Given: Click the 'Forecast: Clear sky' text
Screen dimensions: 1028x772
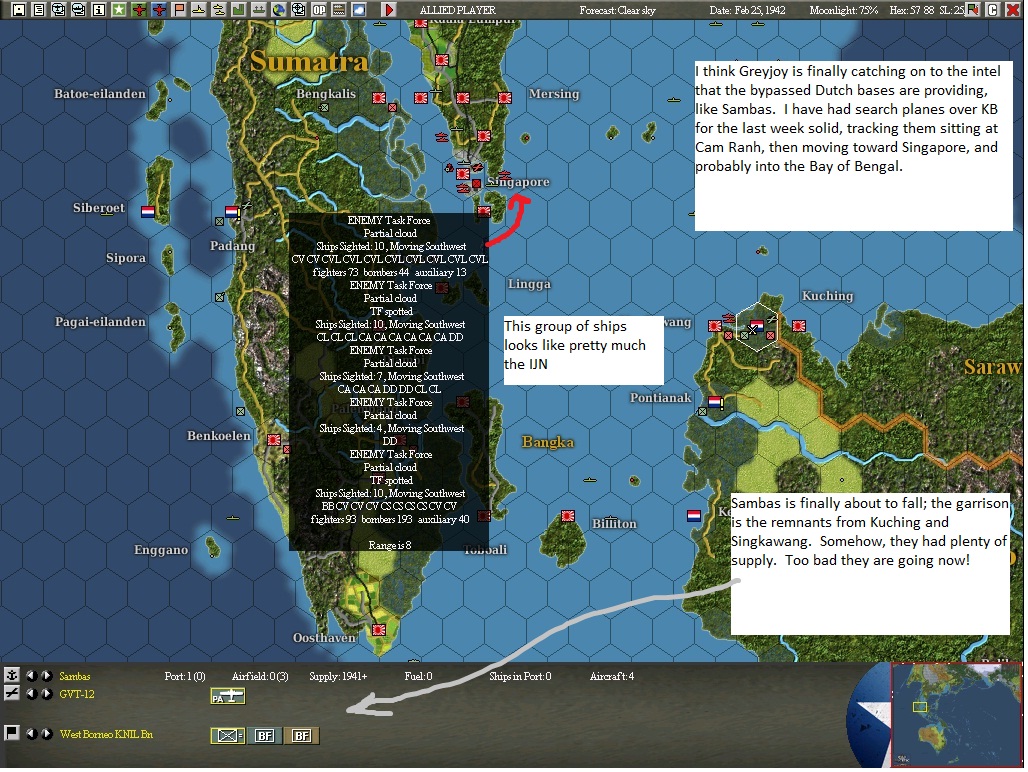Looking at the screenshot, I should pos(618,10).
